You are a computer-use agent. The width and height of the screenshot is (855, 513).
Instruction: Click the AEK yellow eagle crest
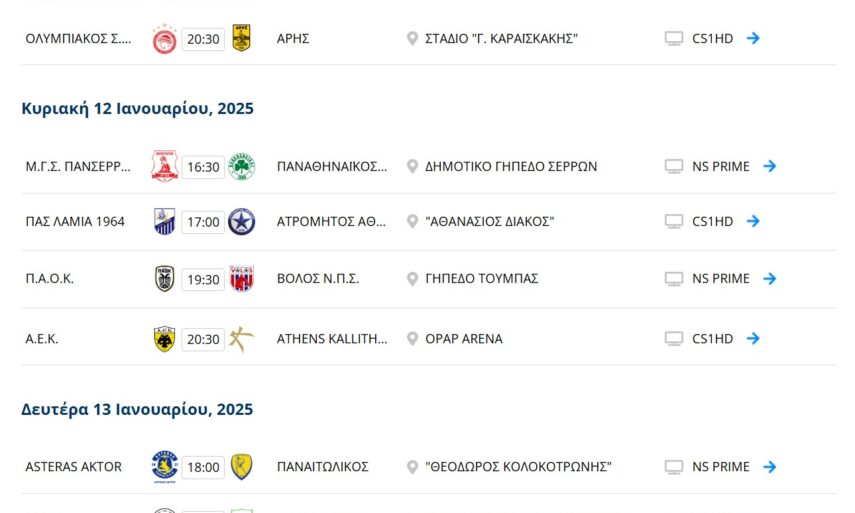point(164,339)
